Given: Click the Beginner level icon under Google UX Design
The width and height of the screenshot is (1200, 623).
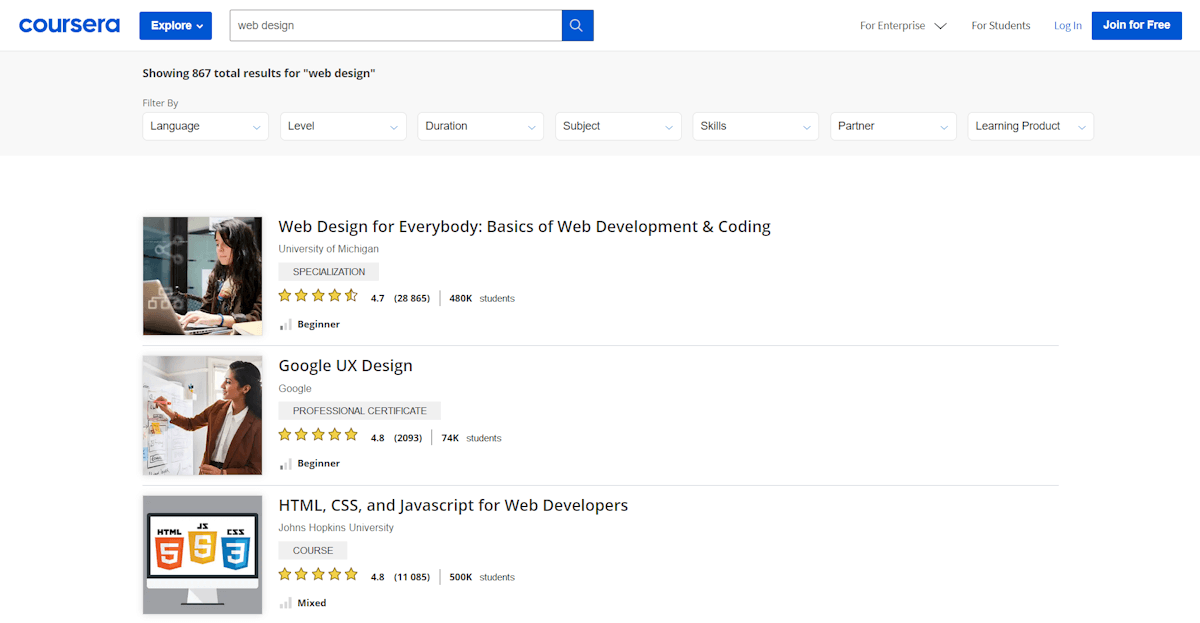Looking at the screenshot, I should 286,463.
